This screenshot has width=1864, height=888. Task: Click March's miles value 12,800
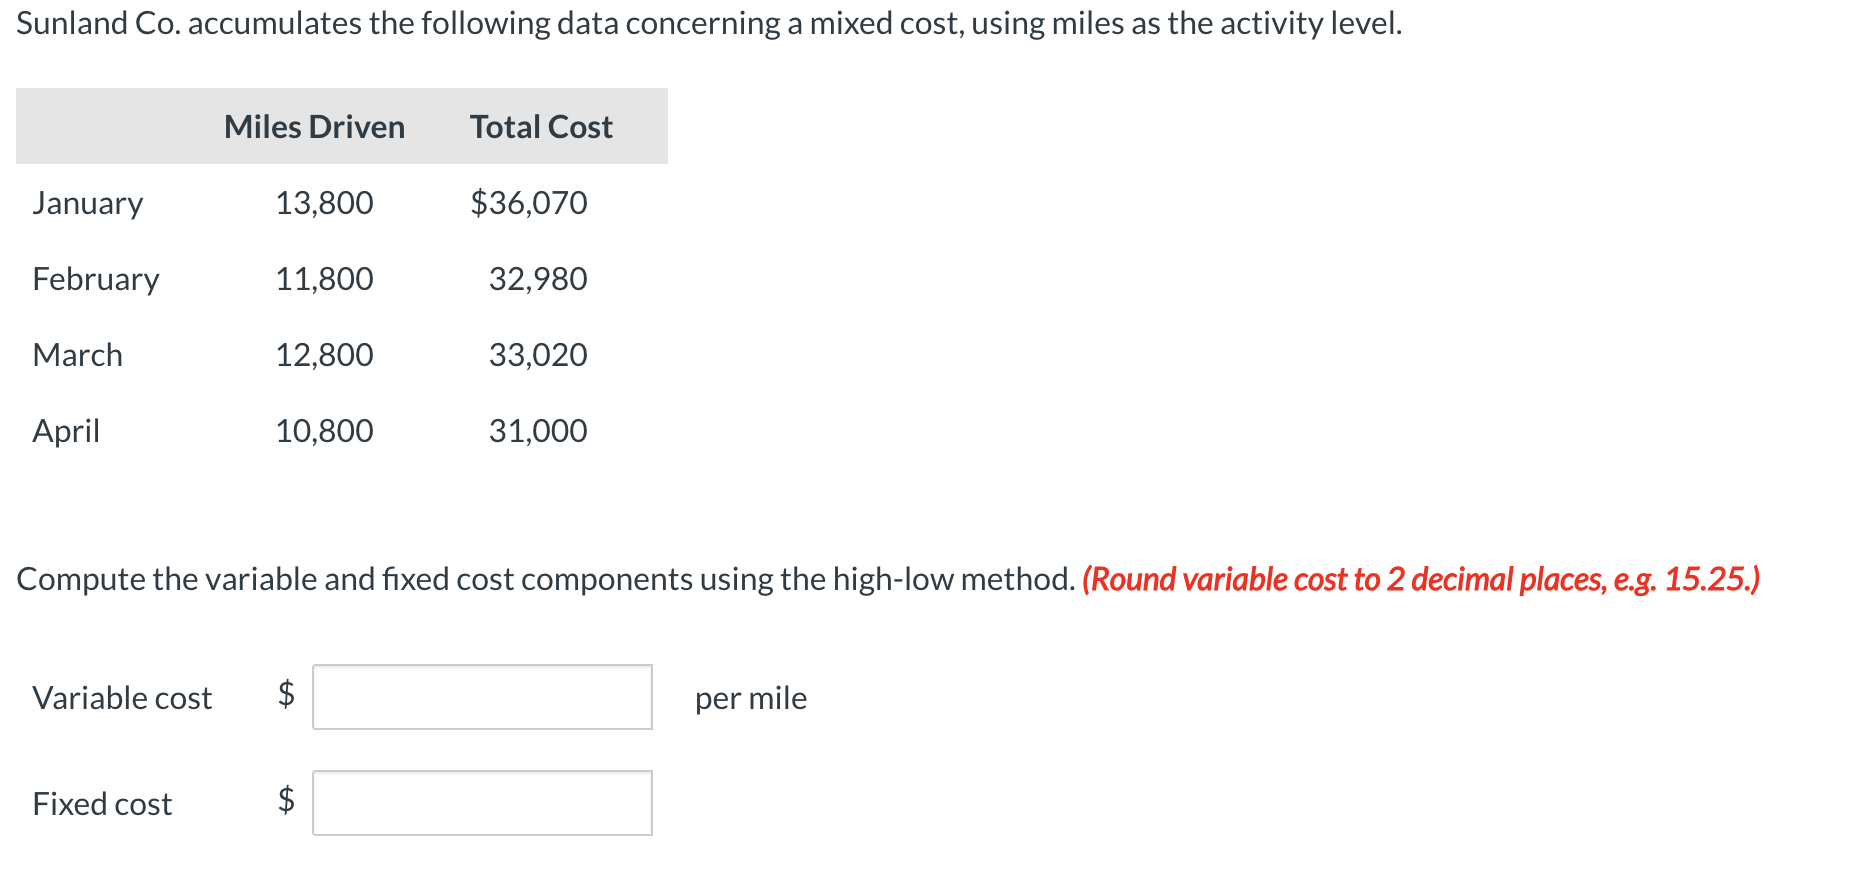(x=324, y=355)
